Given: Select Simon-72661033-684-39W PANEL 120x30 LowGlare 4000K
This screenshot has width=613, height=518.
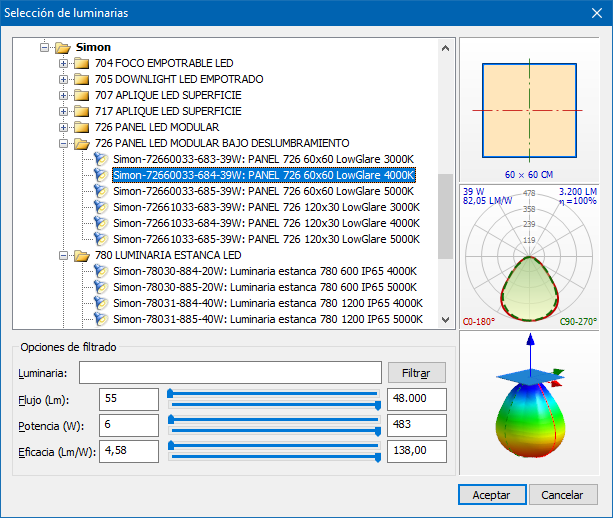Looking at the screenshot, I should [266, 223].
